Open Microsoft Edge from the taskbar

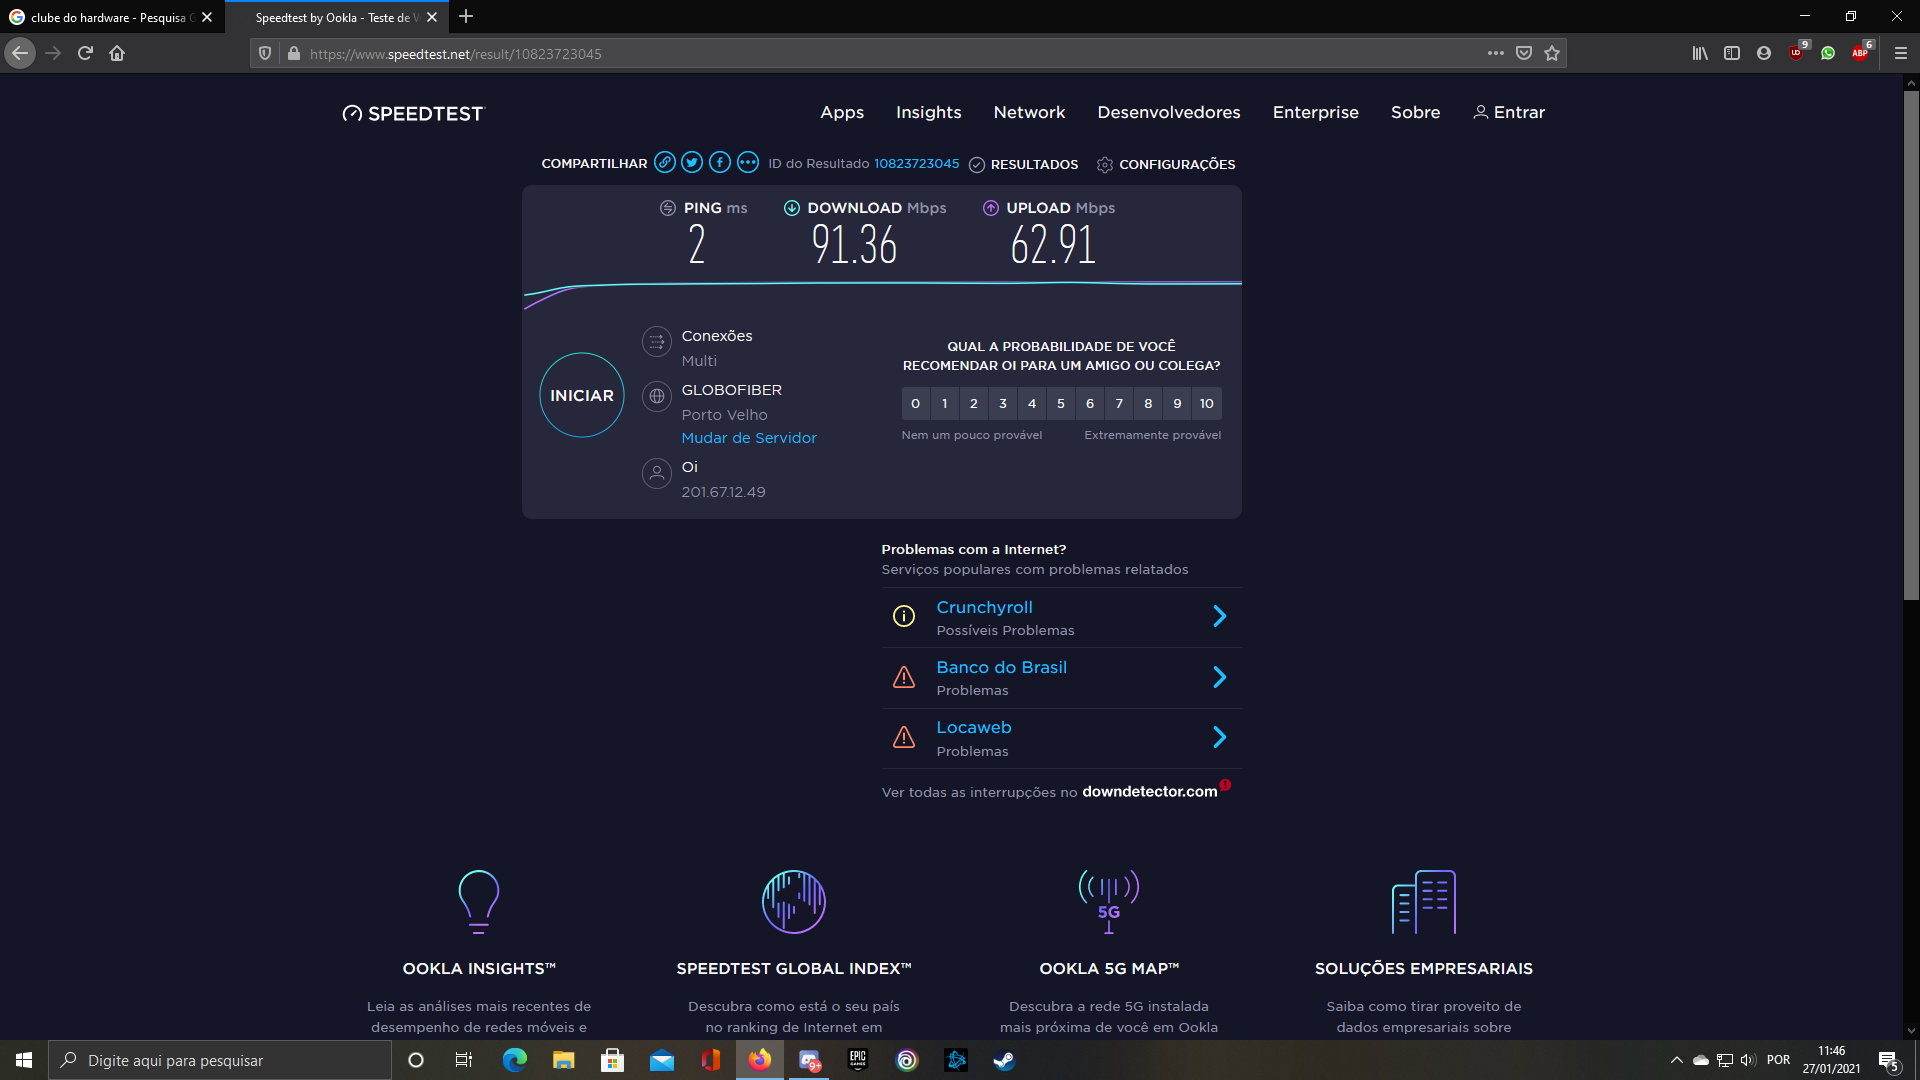pos(515,1060)
